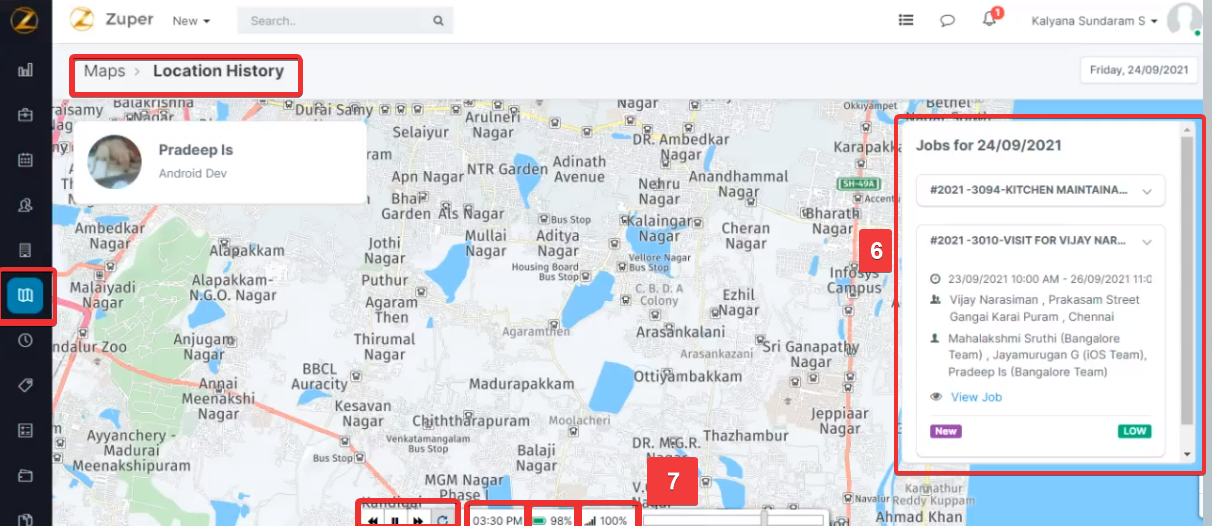Click the battery 98% indicator
This screenshot has height=526, width=1212.
click(x=552, y=521)
